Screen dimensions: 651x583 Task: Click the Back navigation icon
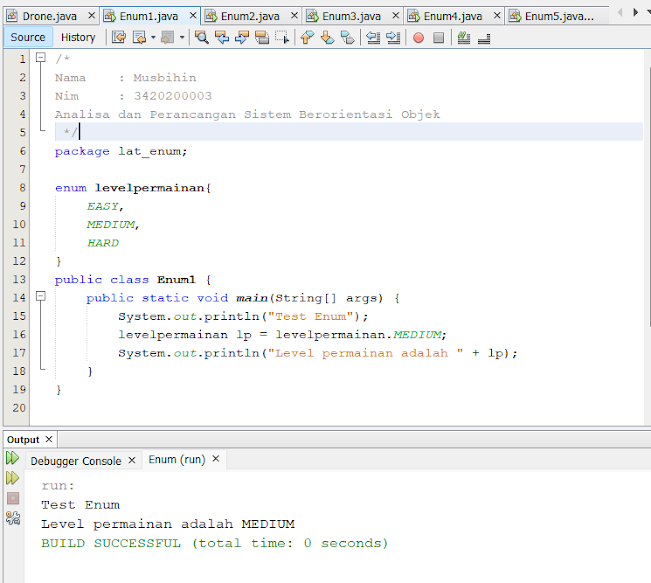(x=139, y=37)
